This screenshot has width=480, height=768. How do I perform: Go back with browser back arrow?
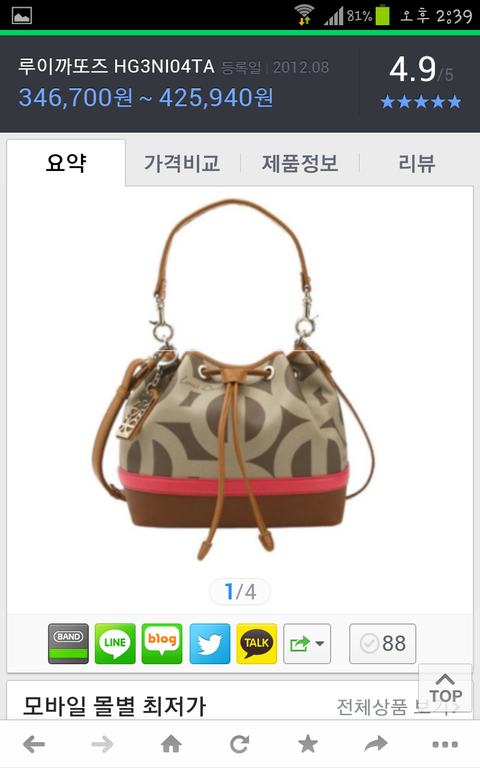pos(34,744)
